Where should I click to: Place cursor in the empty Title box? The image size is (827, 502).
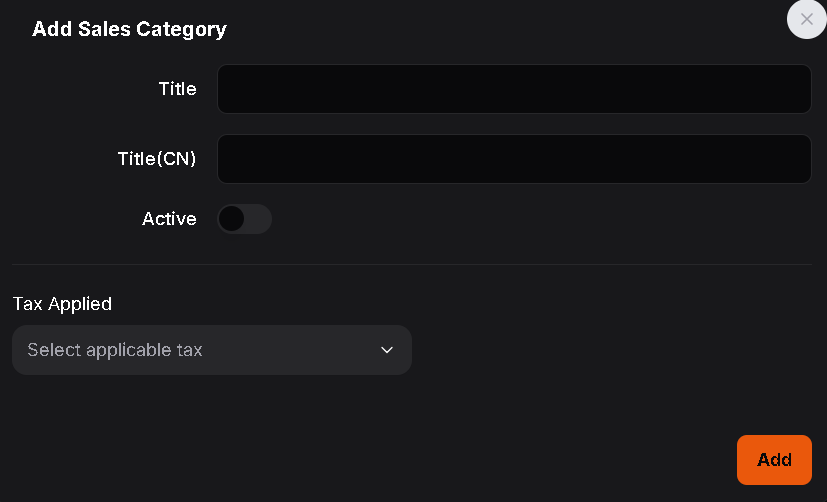coord(513,89)
